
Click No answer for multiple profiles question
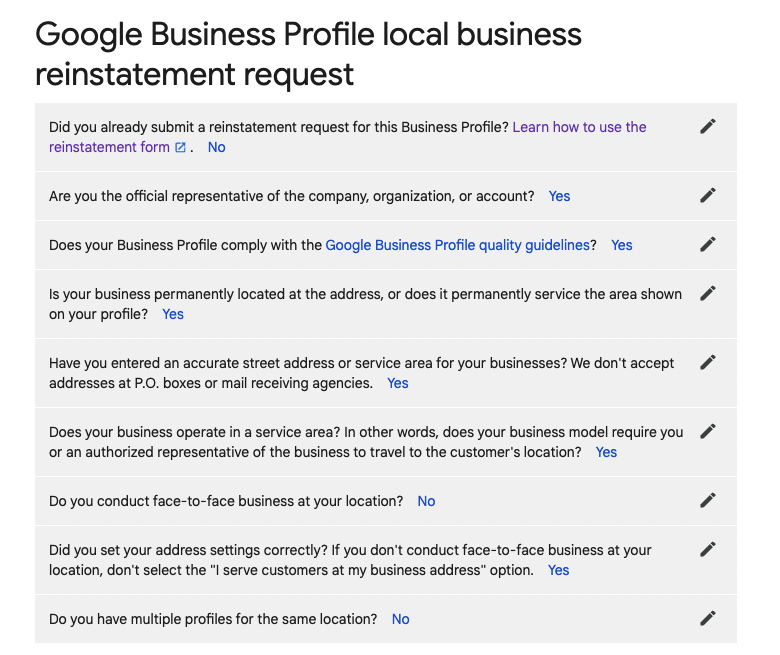click(400, 619)
